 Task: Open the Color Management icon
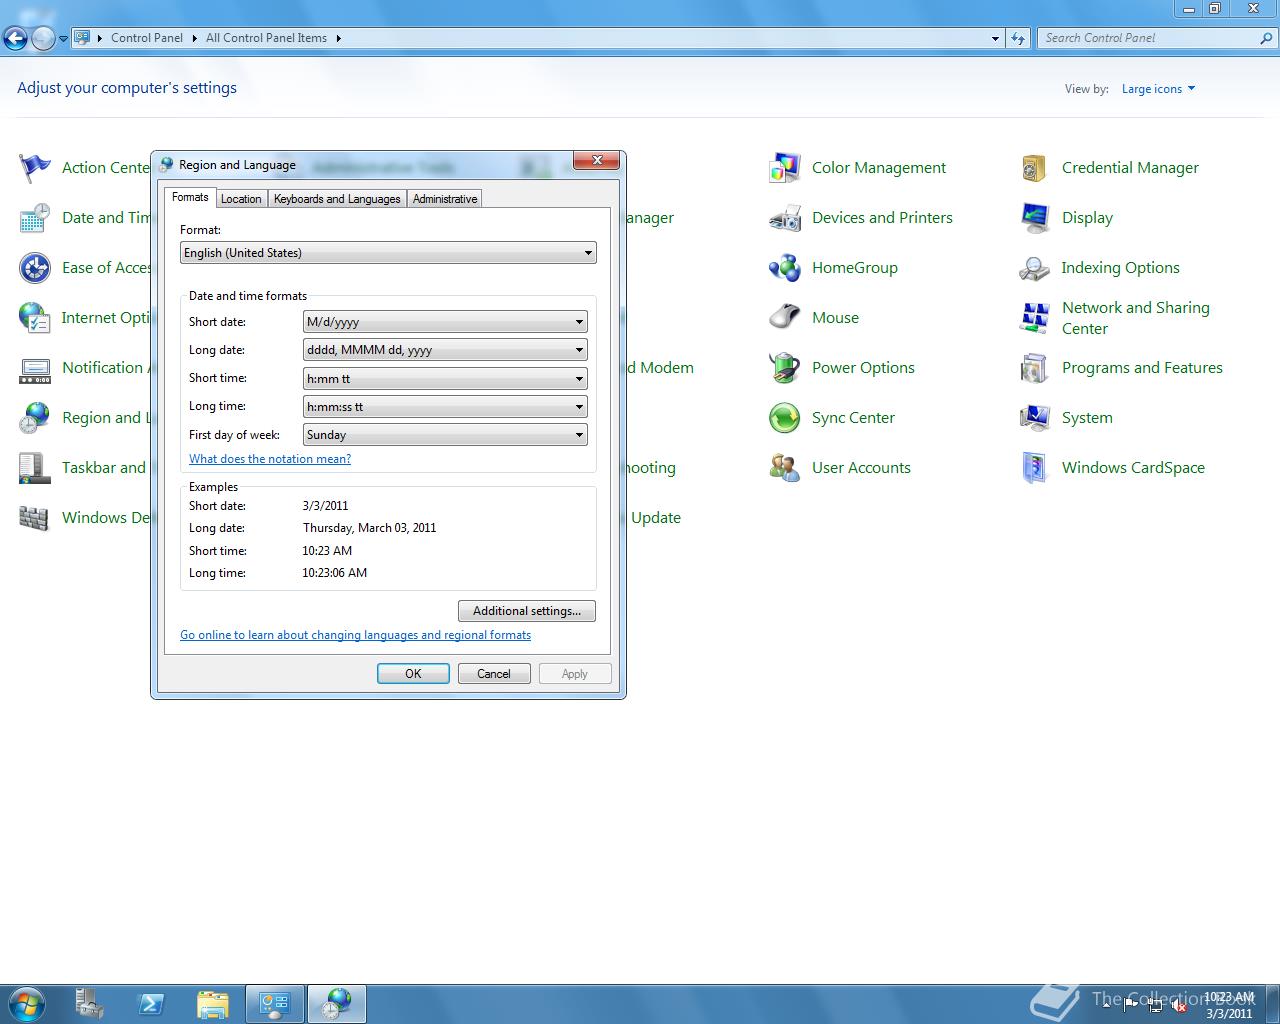tap(785, 168)
